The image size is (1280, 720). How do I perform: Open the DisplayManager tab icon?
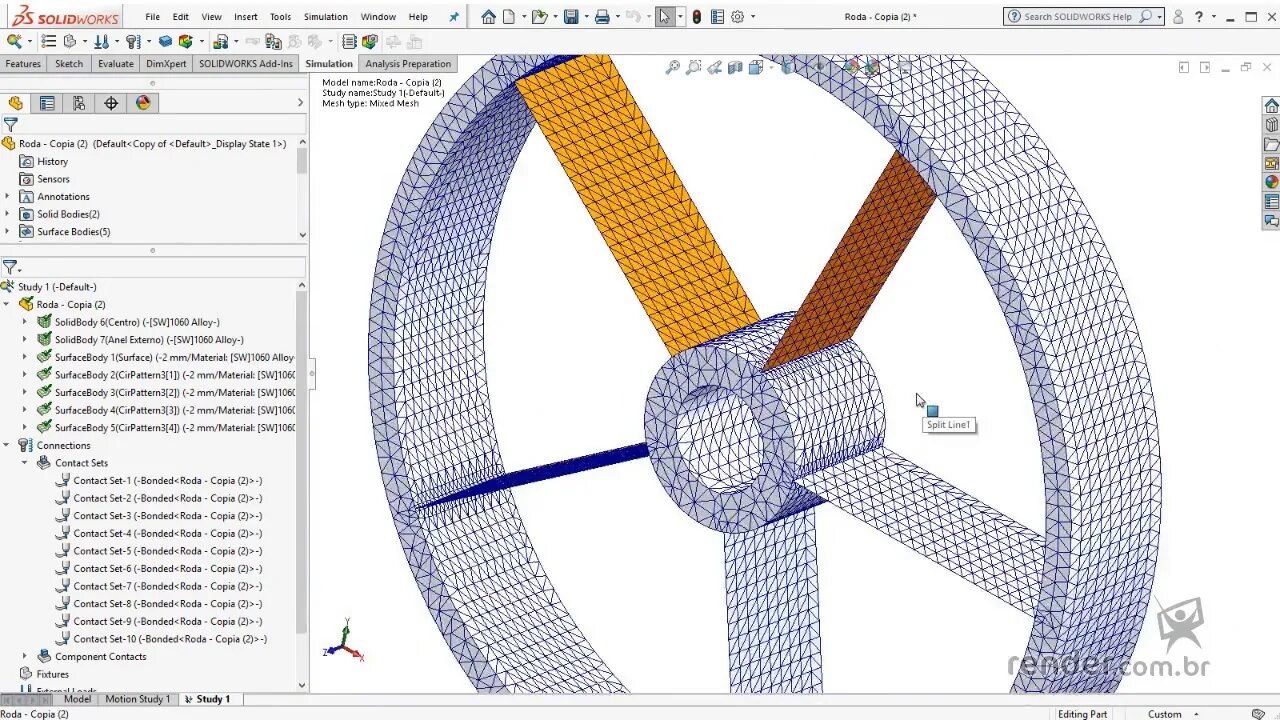(x=143, y=103)
